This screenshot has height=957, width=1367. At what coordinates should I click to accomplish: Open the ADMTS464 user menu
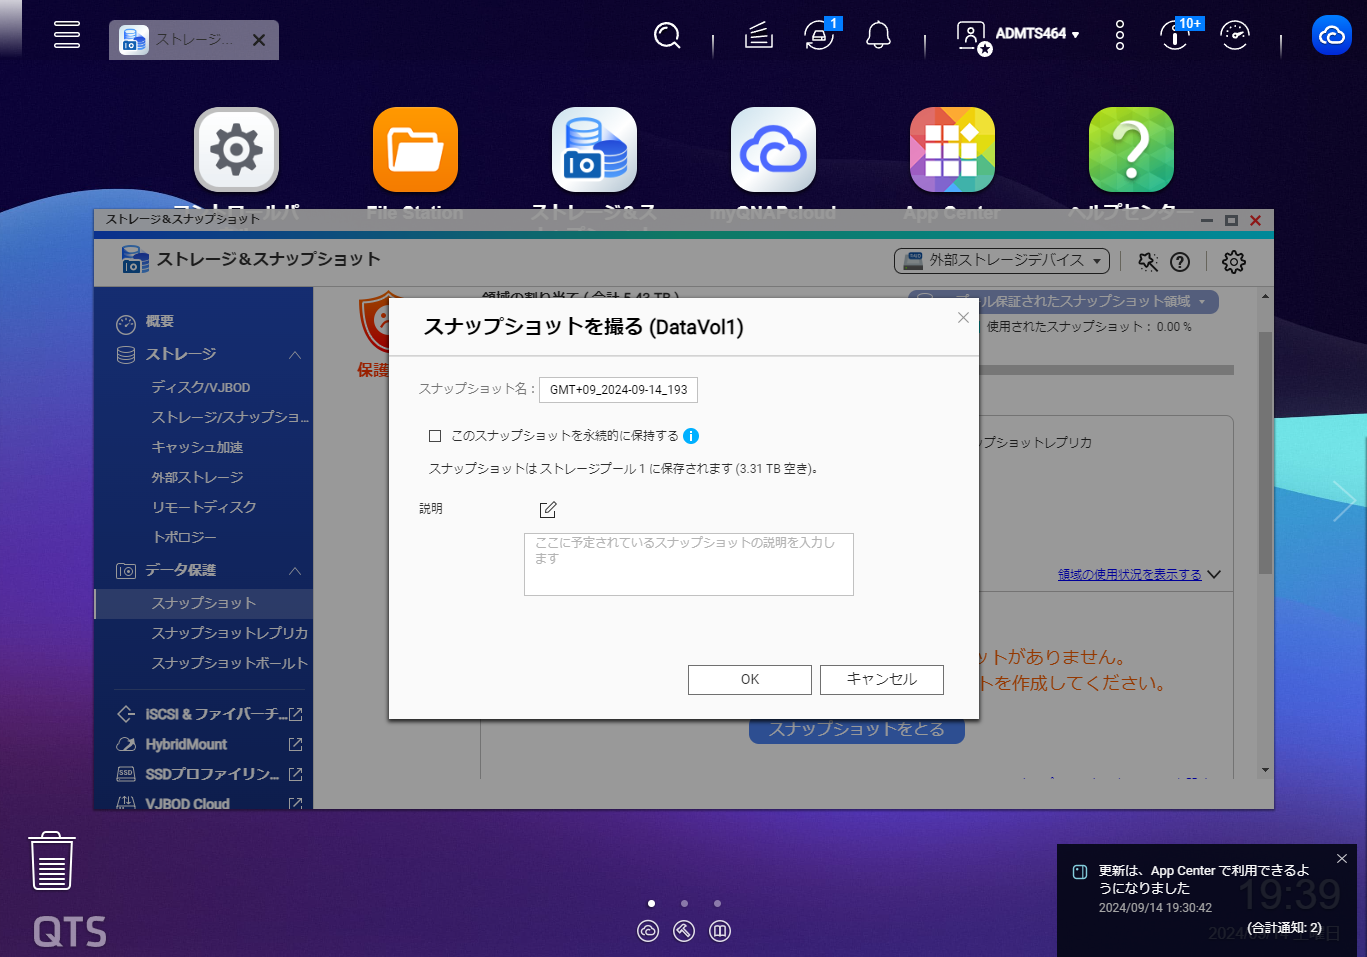[x=1018, y=35]
